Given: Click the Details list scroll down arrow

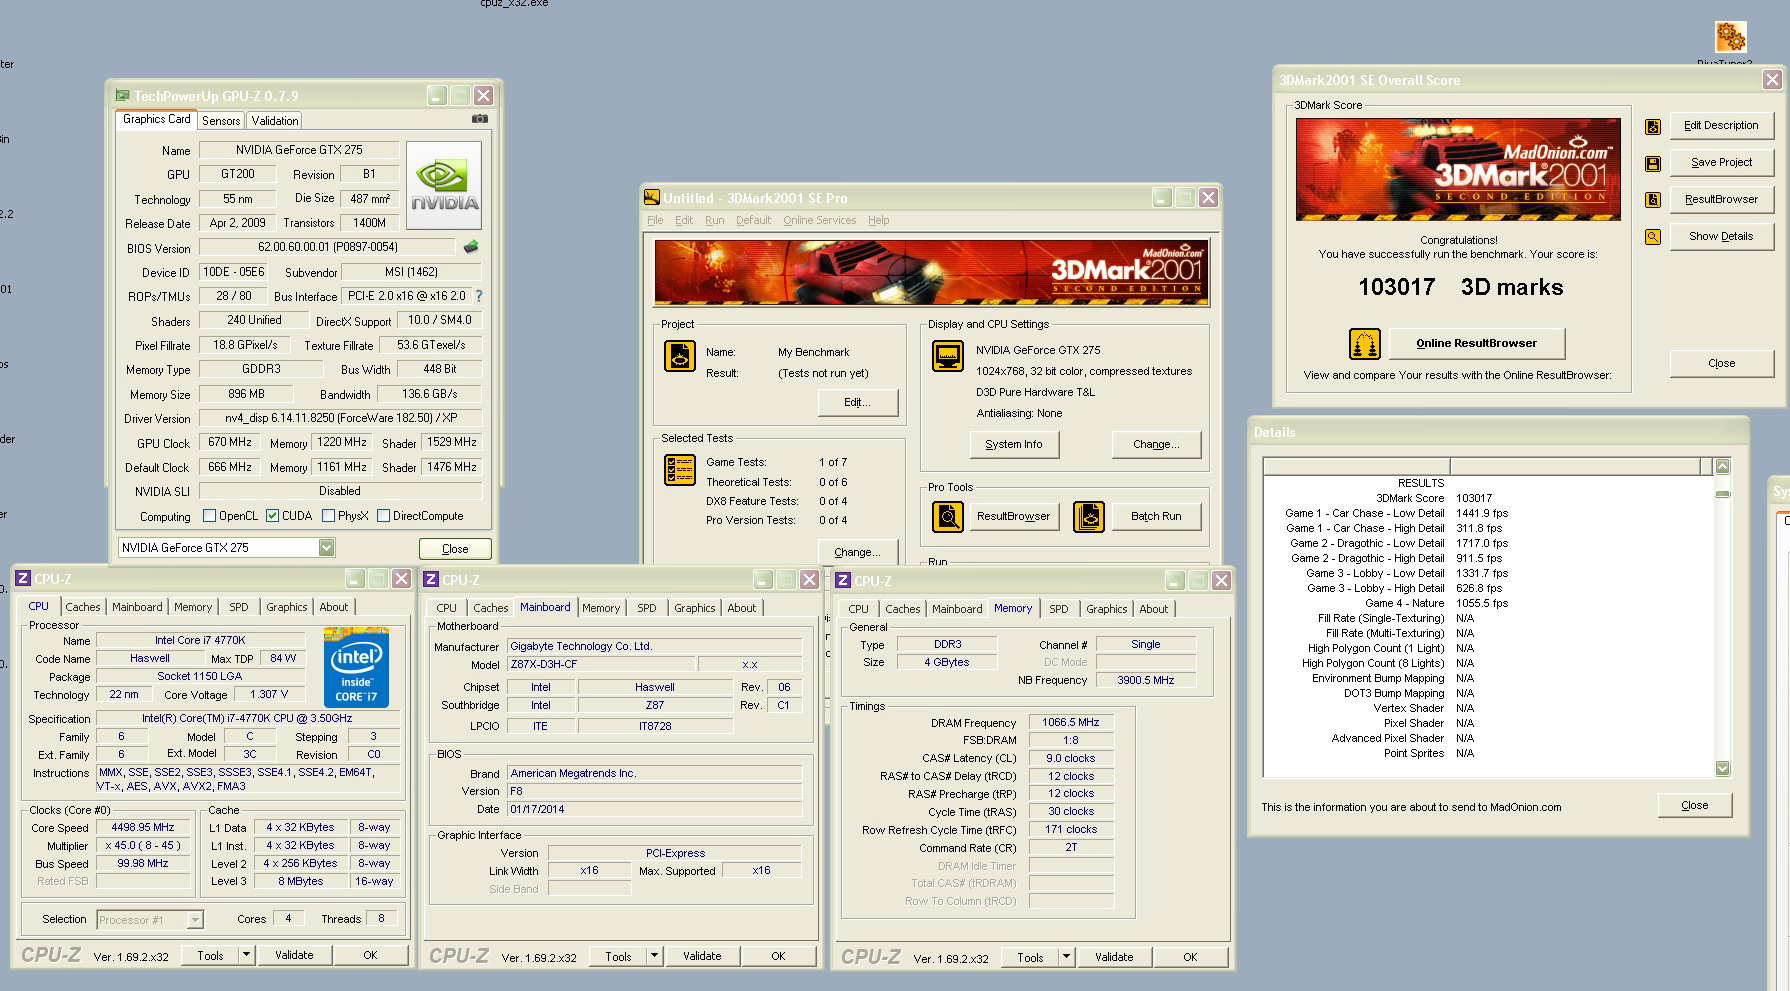Looking at the screenshot, I should click(1722, 768).
